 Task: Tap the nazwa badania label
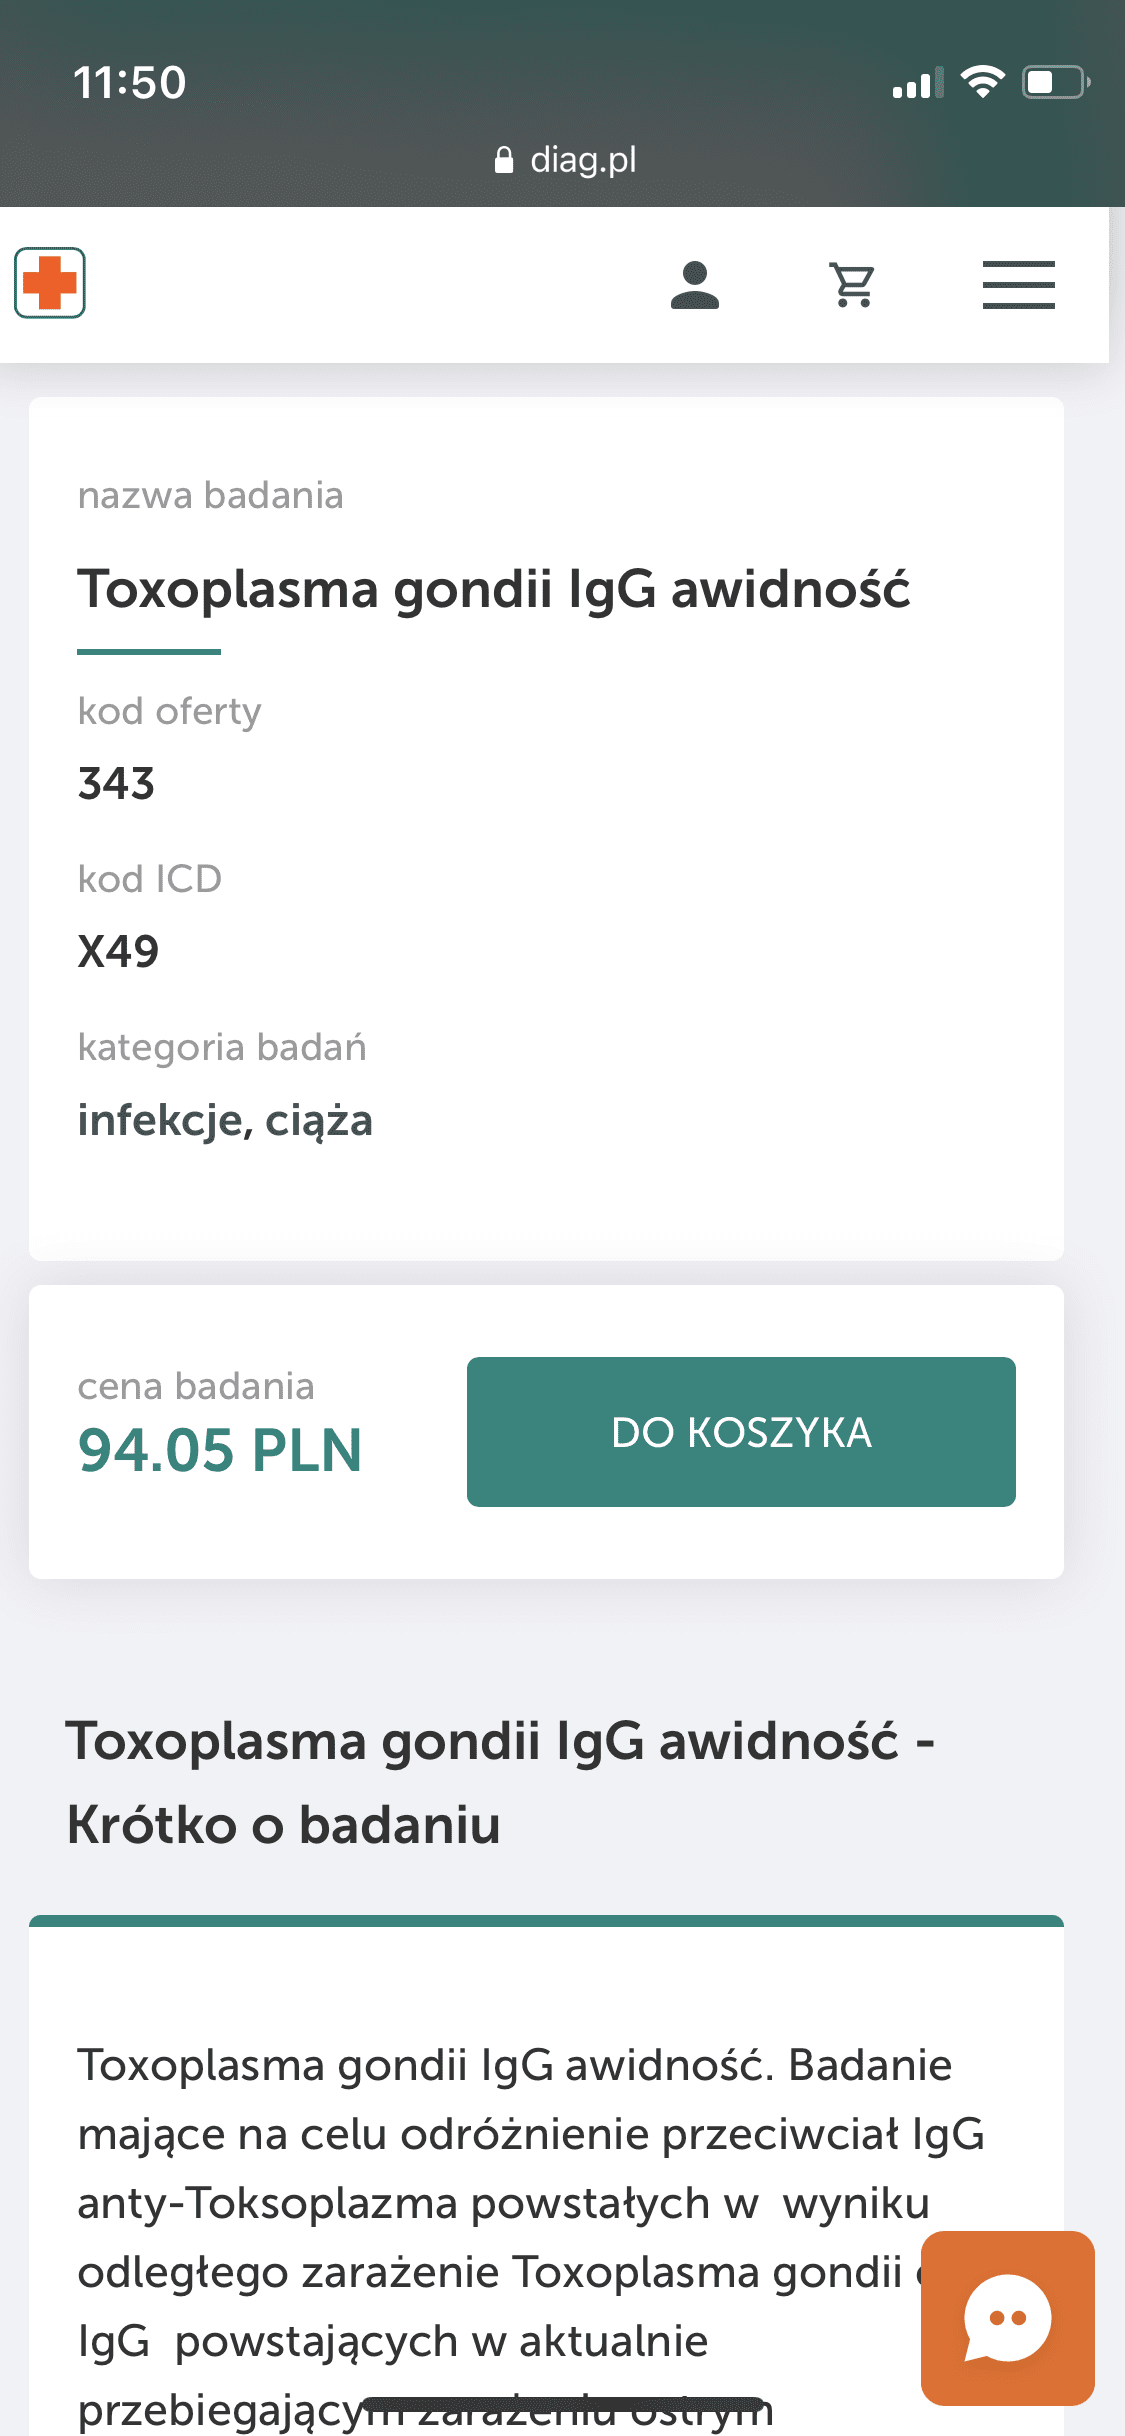(x=211, y=495)
